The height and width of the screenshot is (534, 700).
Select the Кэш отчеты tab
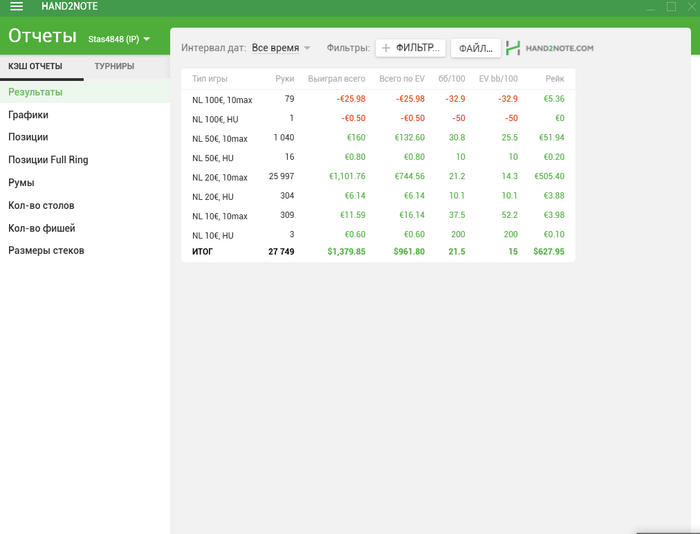point(36,67)
